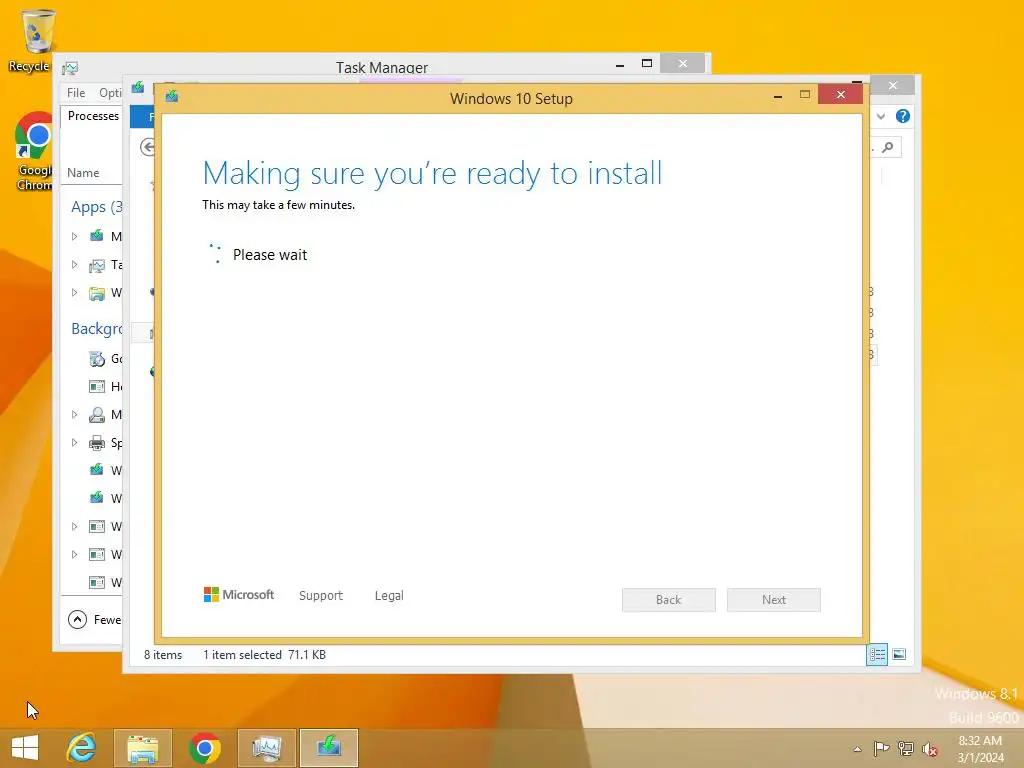Select the Processes tab in Task Manager
This screenshot has height=768, width=1024.
[93, 116]
